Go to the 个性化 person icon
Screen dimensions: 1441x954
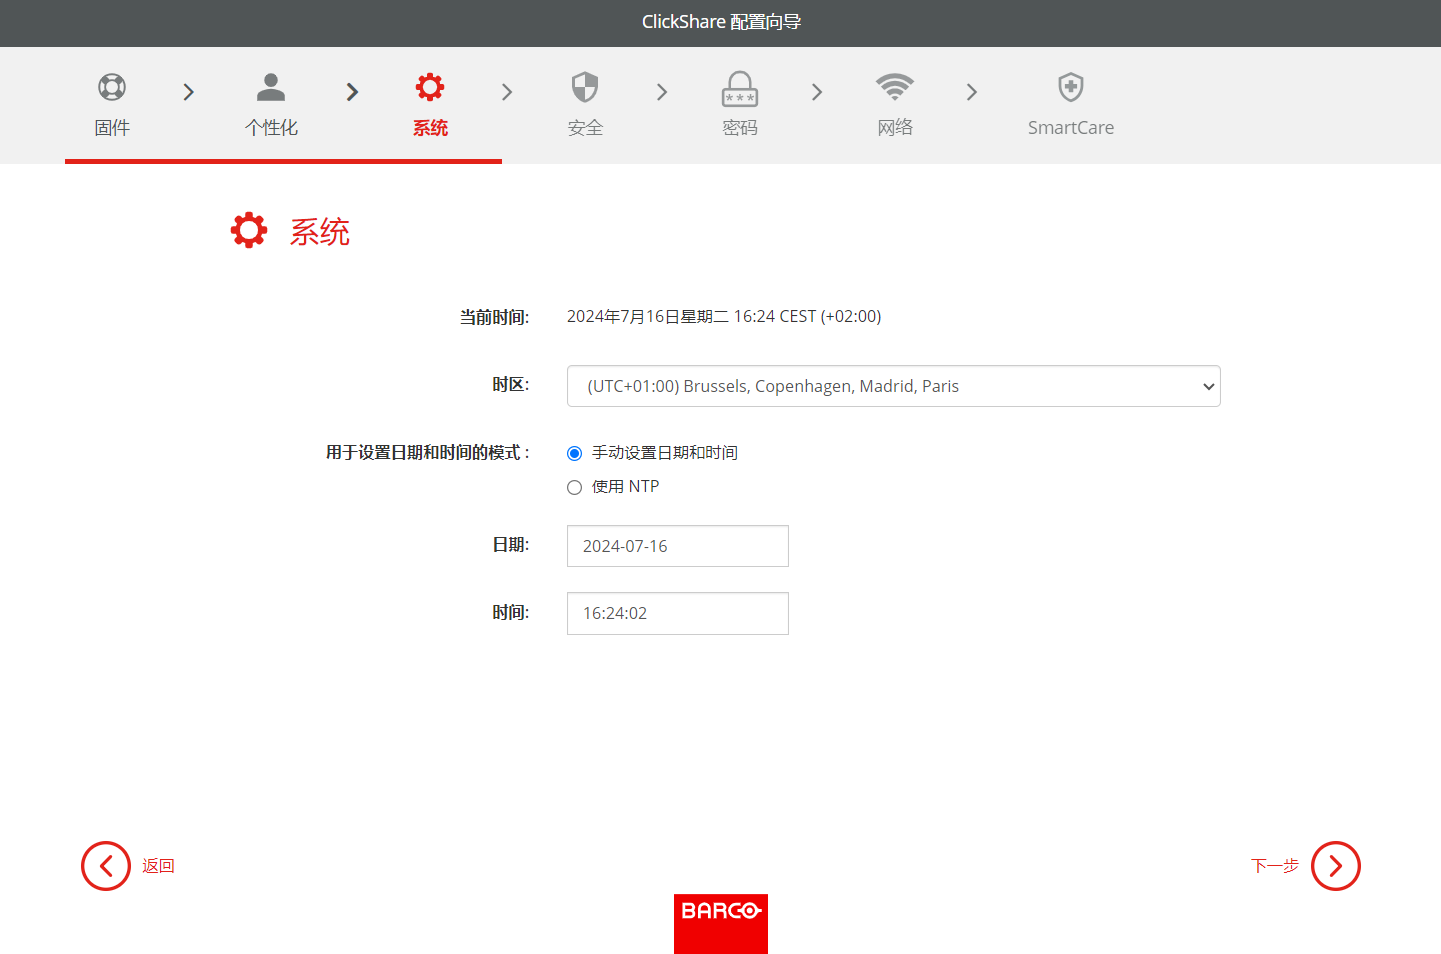pyautogui.click(x=271, y=87)
